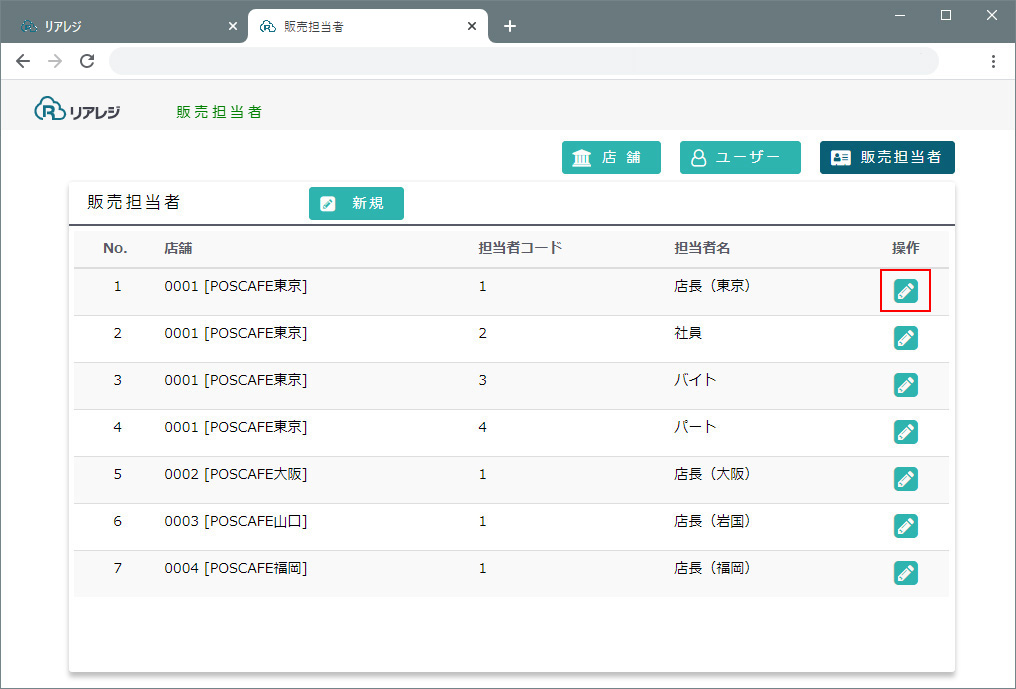Viewport: 1016px width, 689px height.
Task: Edit the パート staff entry
Action: [x=905, y=432]
